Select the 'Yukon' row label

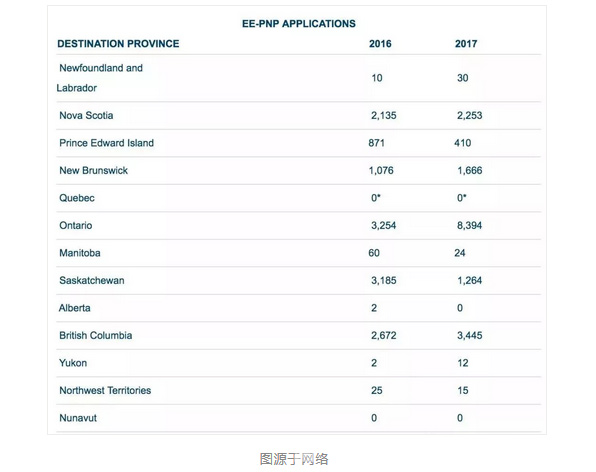coord(73,363)
